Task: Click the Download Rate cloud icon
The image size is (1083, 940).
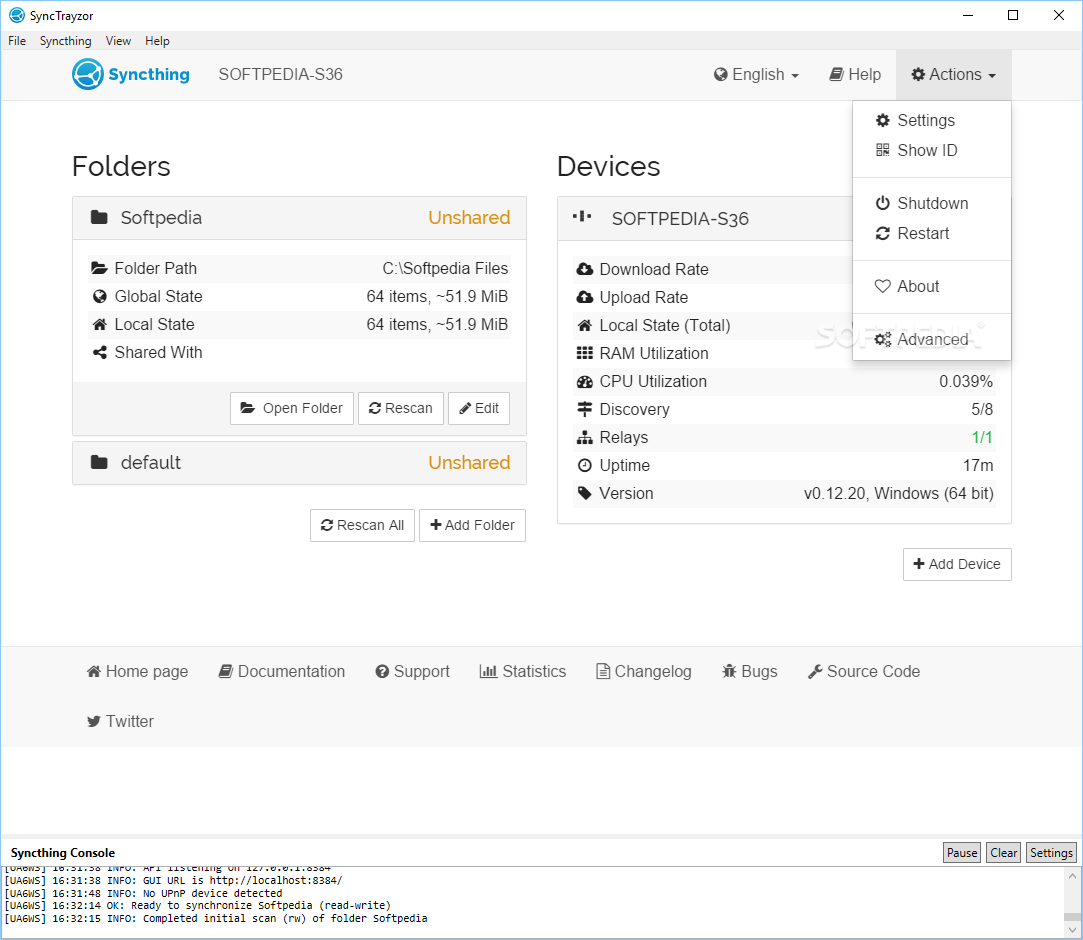Action: tap(584, 269)
